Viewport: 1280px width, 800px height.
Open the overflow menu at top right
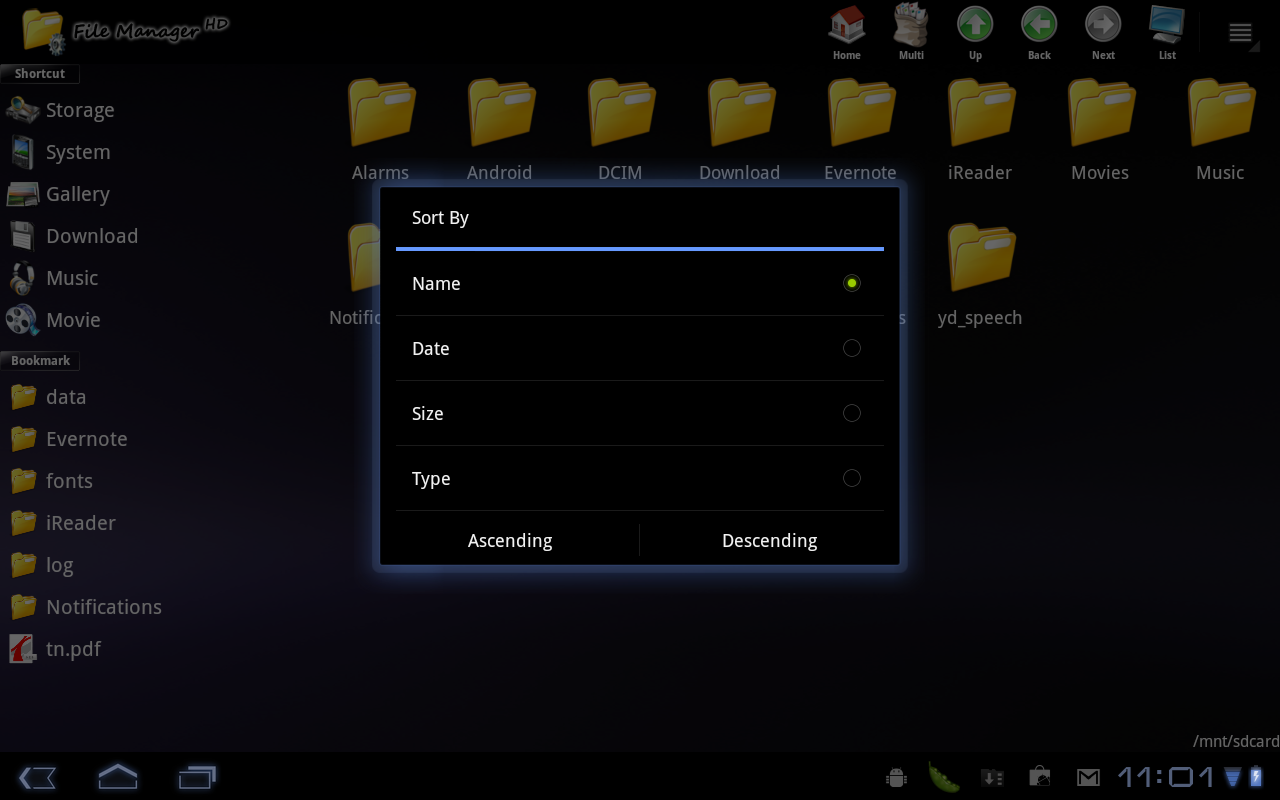click(x=1240, y=32)
